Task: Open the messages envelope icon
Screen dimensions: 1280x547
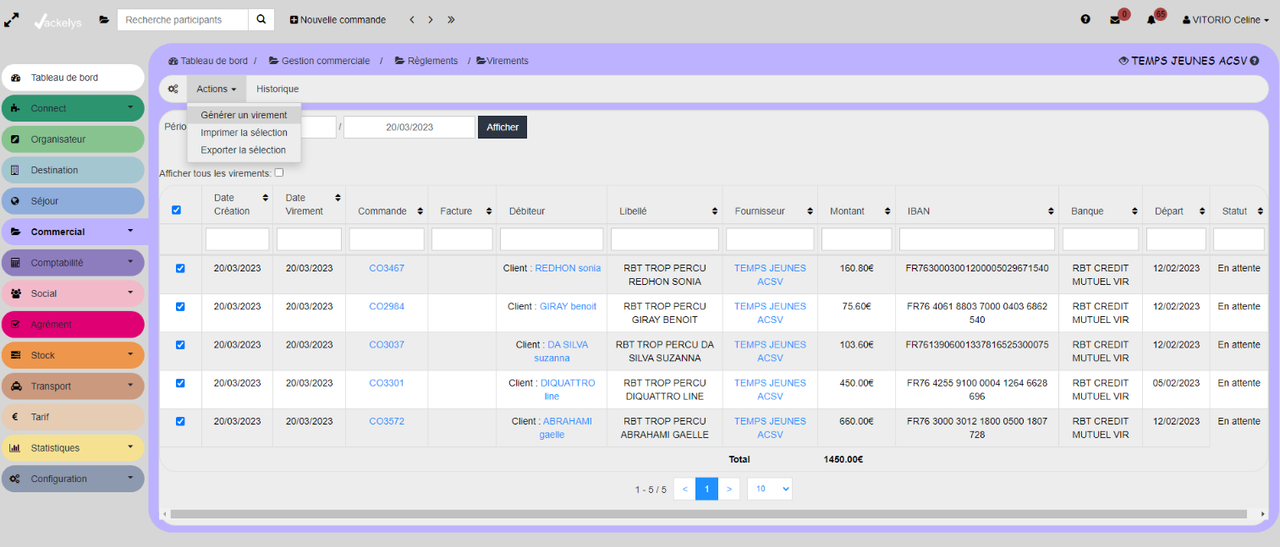Action: (x=1115, y=20)
